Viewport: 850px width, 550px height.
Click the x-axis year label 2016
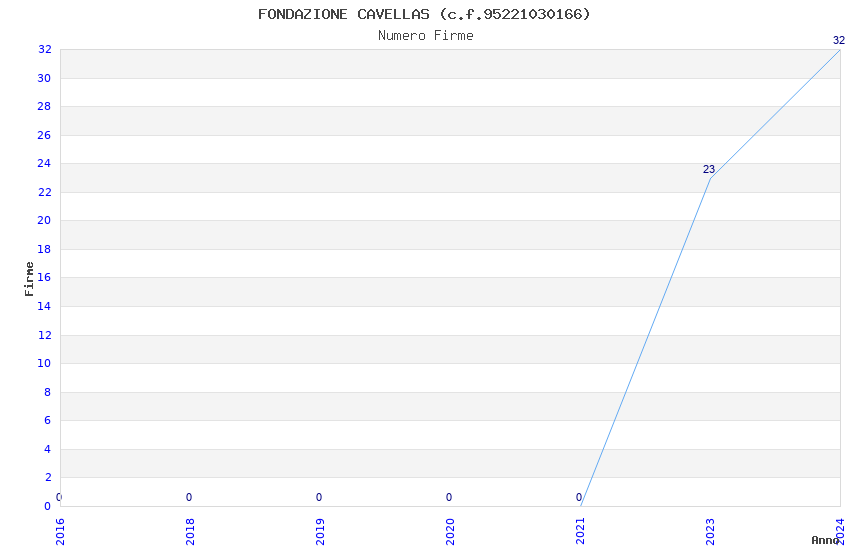tap(60, 532)
